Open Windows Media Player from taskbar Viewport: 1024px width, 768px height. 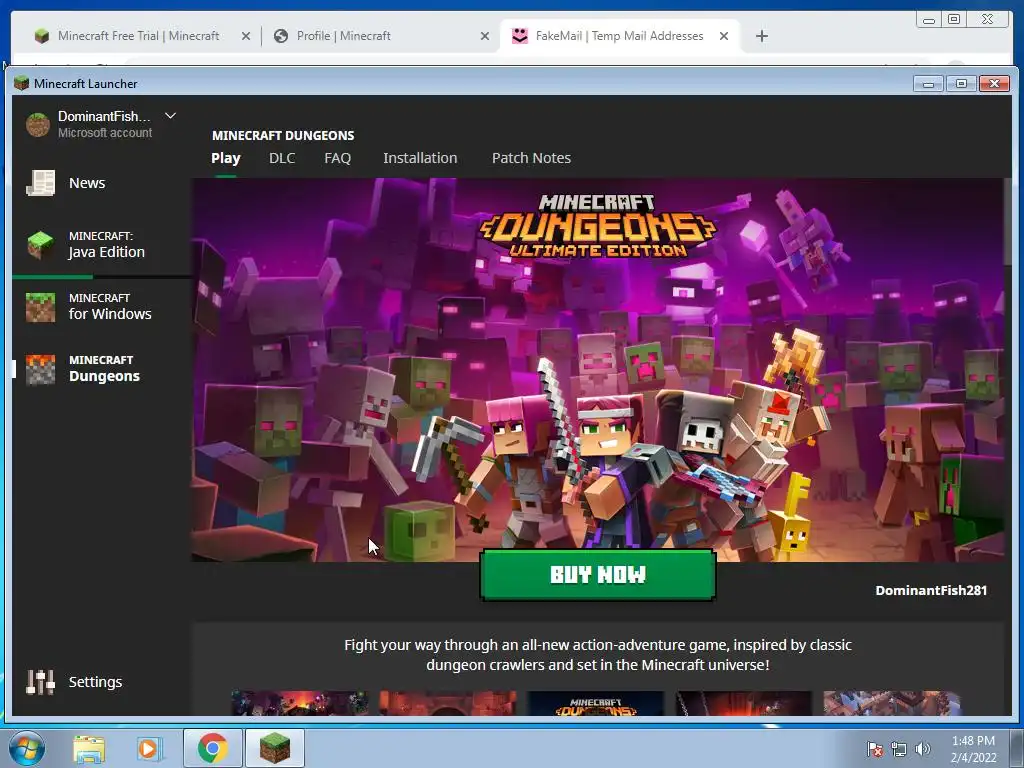[x=149, y=748]
